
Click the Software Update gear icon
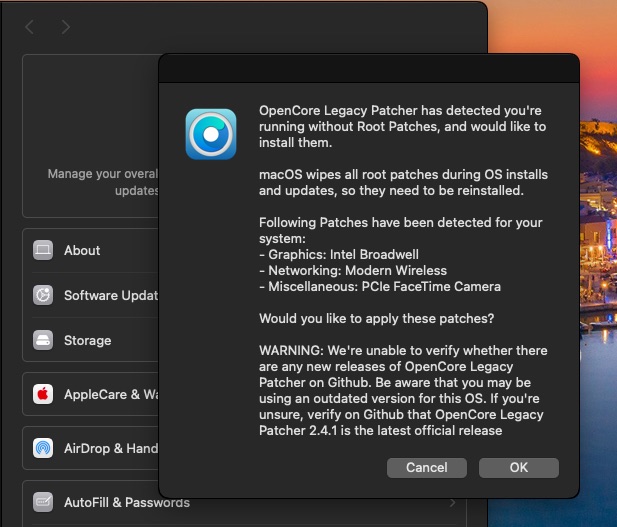coord(43,295)
